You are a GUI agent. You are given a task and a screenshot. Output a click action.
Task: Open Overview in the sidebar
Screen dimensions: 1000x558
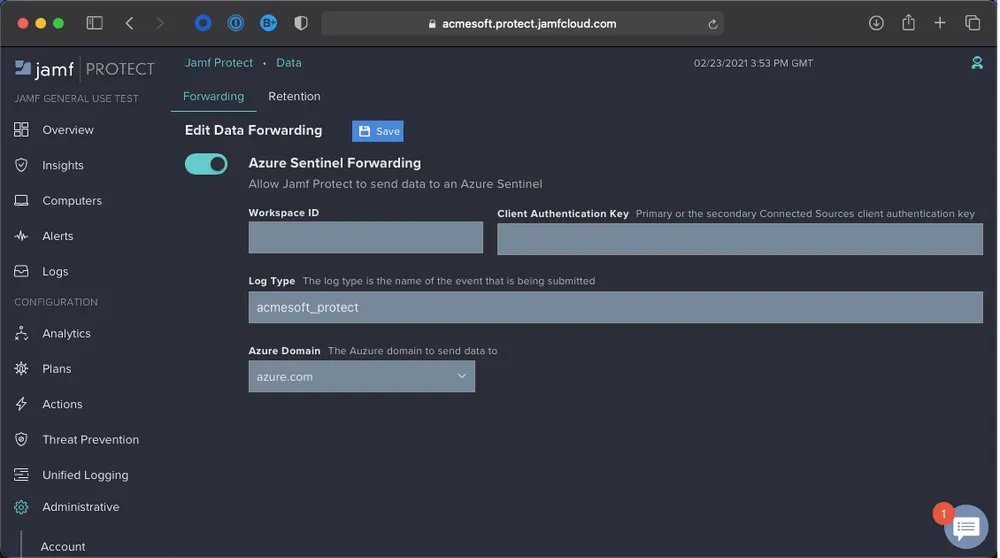(x=68, y=129)
